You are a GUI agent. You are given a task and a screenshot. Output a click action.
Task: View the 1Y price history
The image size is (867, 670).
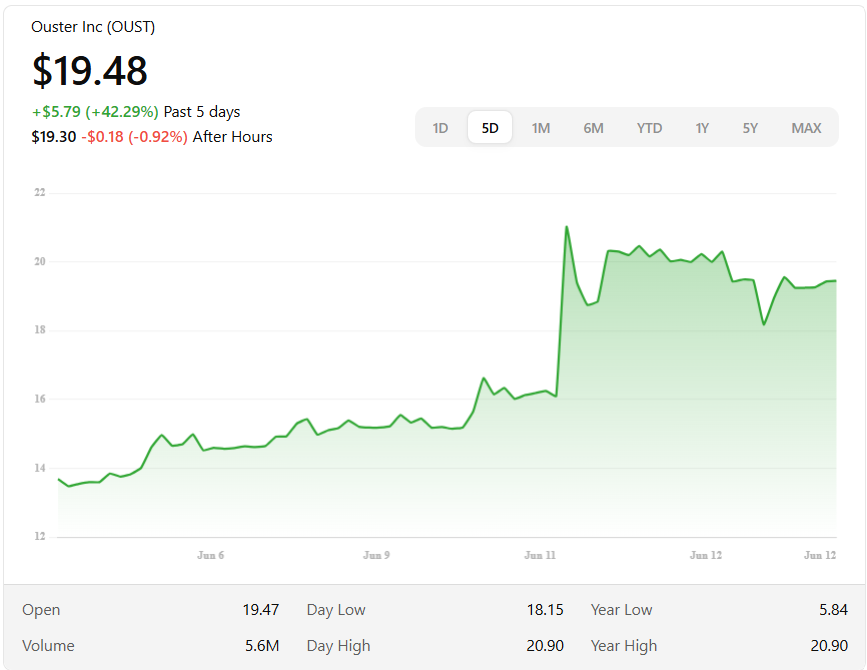click(702, 128)
